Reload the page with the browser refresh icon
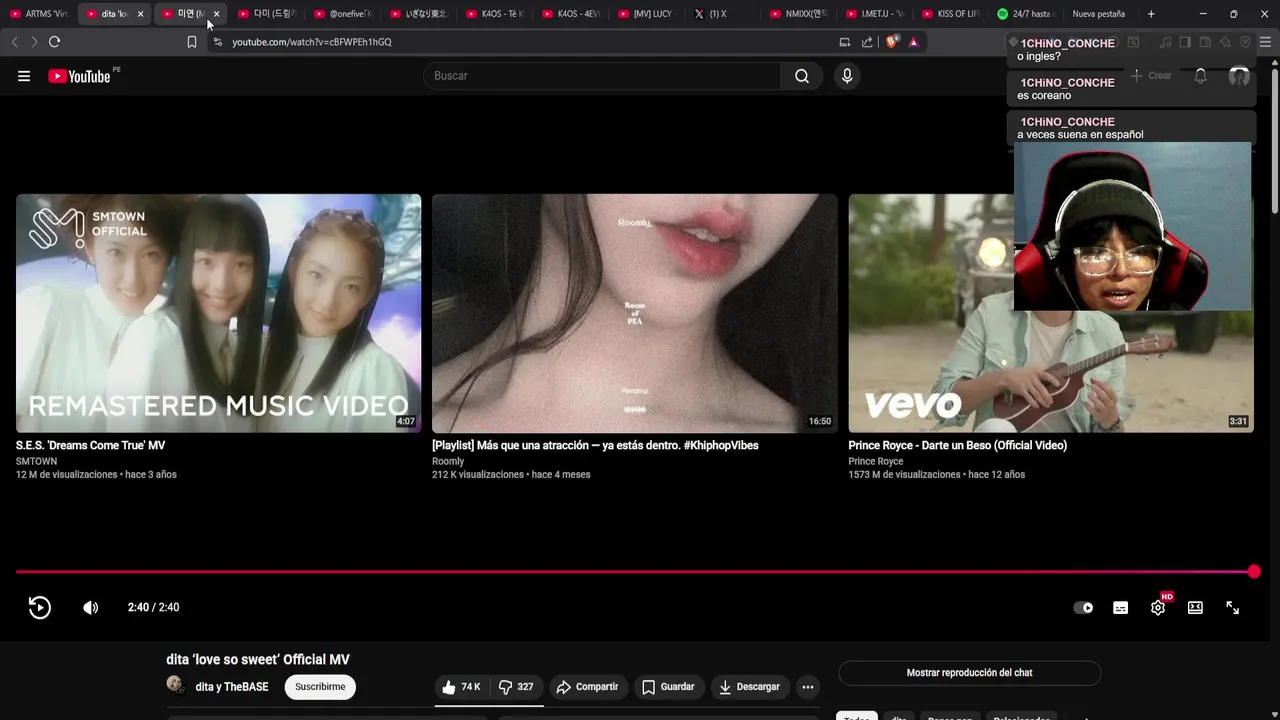The image size is (1280, 720). tap(54, 42)
